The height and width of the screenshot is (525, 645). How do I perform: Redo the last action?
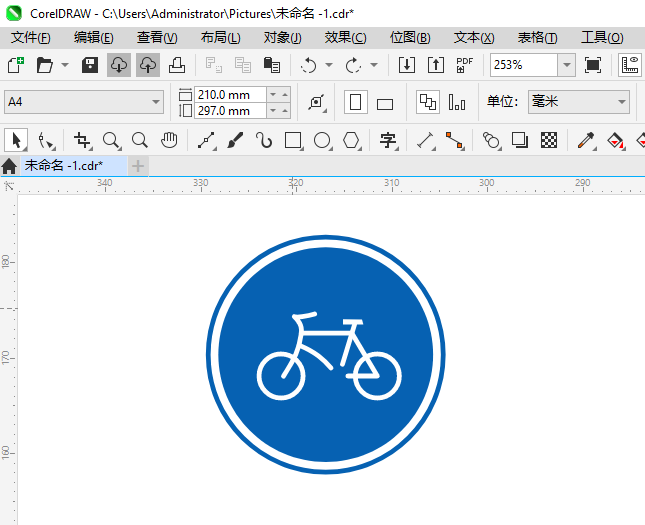(353, 65)
